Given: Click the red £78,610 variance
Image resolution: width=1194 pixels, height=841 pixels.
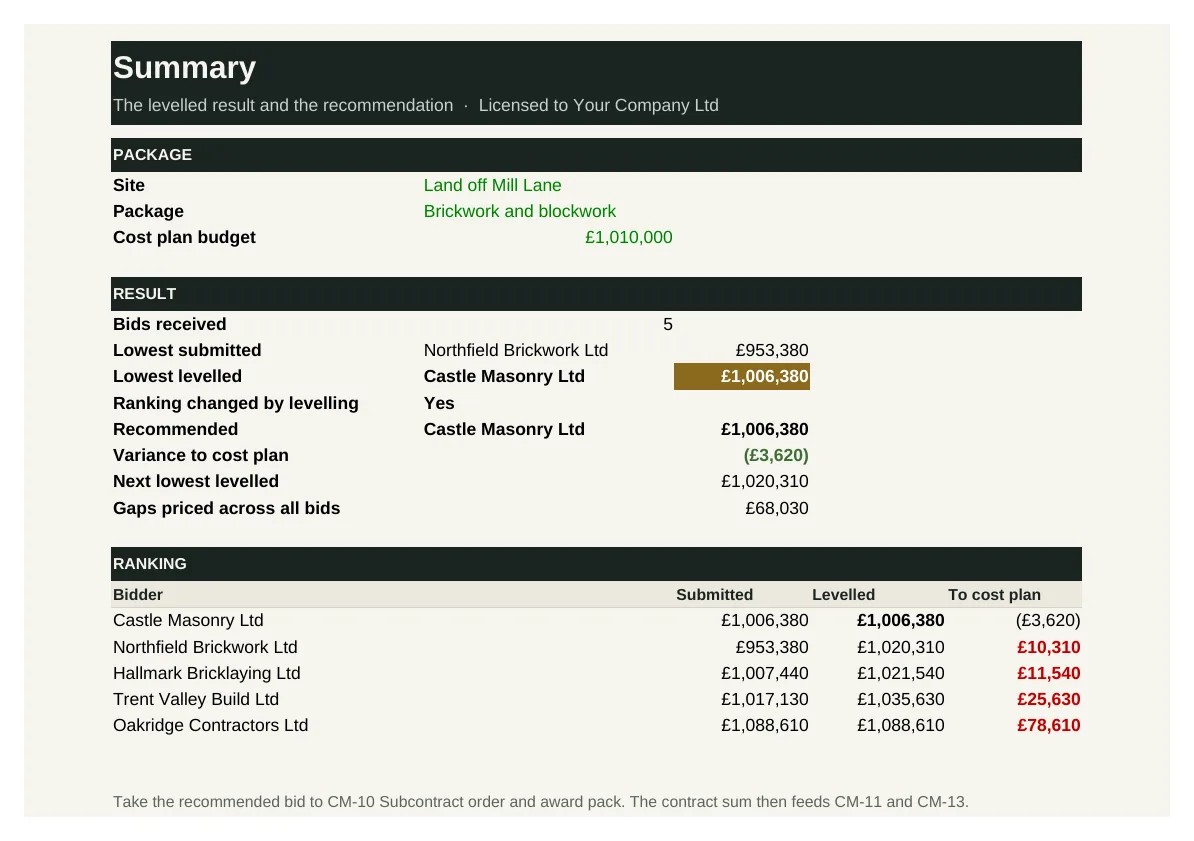Looking at the screenshot, I should click(x=1049, y=725).
